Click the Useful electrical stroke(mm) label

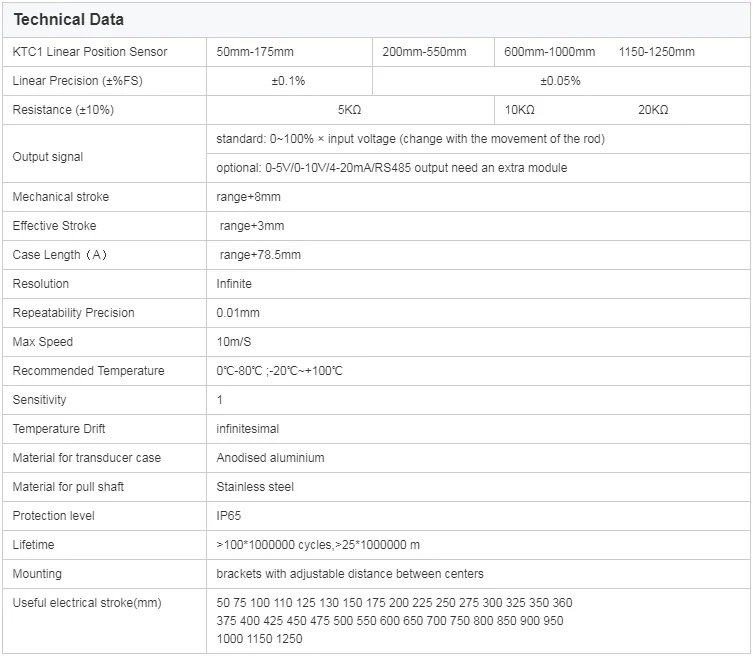click(86, 603)
